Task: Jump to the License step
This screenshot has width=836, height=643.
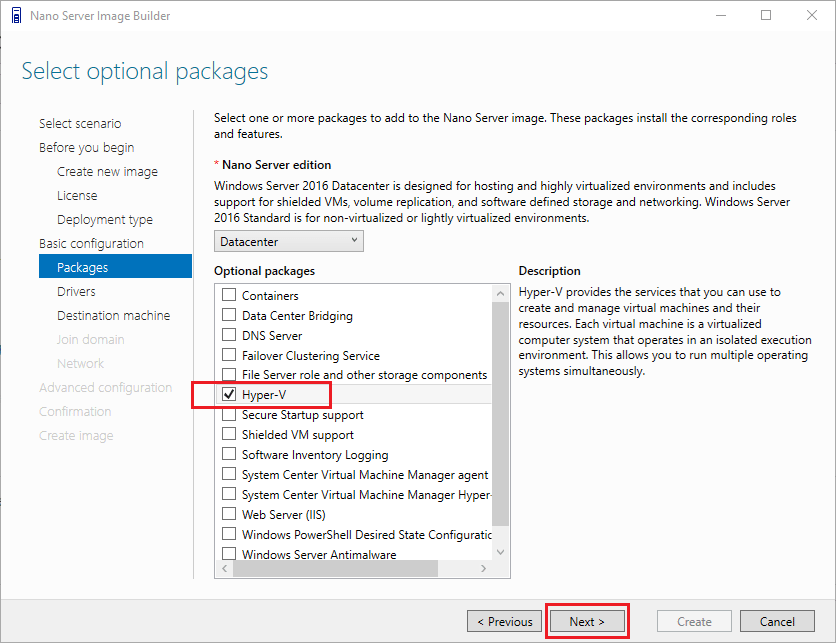Action: pyautogui.click(x=77, y=196)
